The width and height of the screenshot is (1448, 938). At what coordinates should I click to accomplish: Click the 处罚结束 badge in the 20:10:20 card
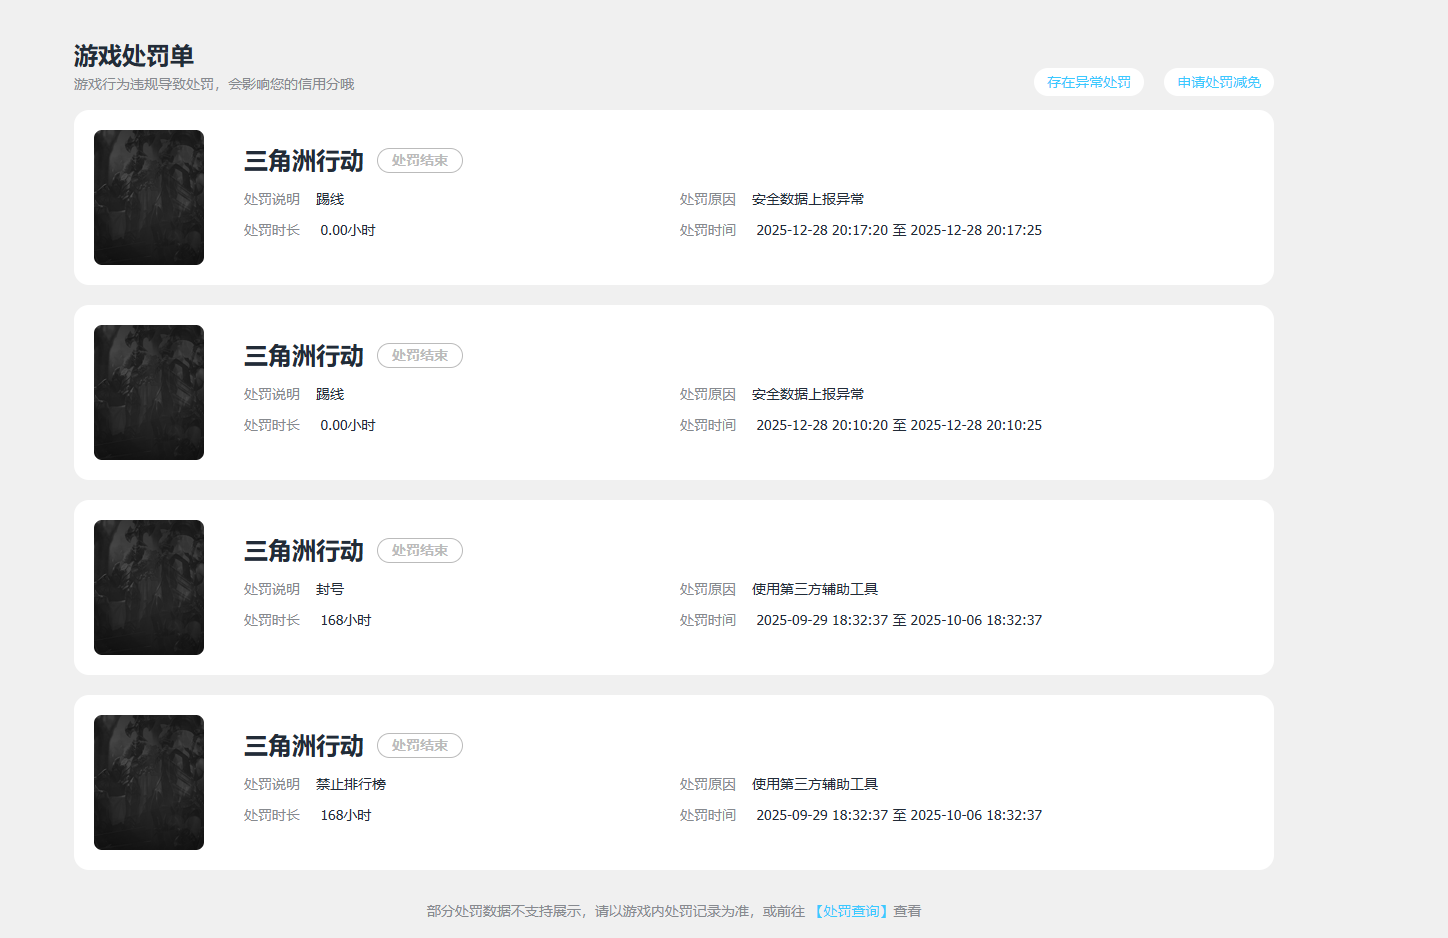[x=420, y=355]
